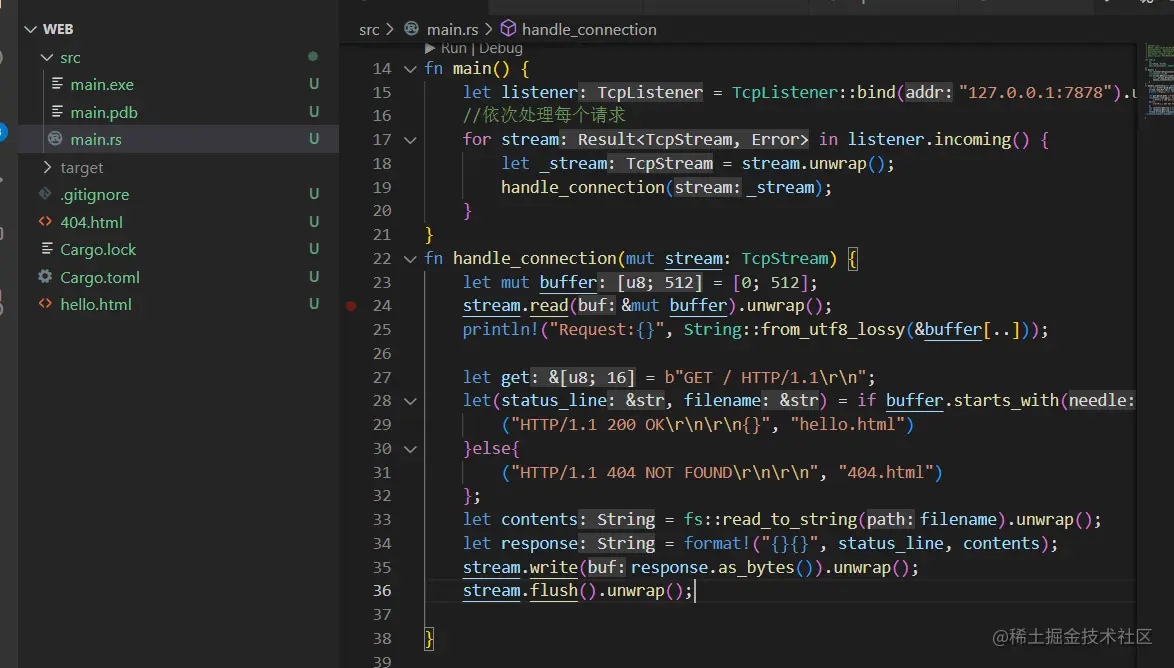Click the Rust icon beside main.rs
Viewport: 1174px width, 668px height.
[55, 139]
